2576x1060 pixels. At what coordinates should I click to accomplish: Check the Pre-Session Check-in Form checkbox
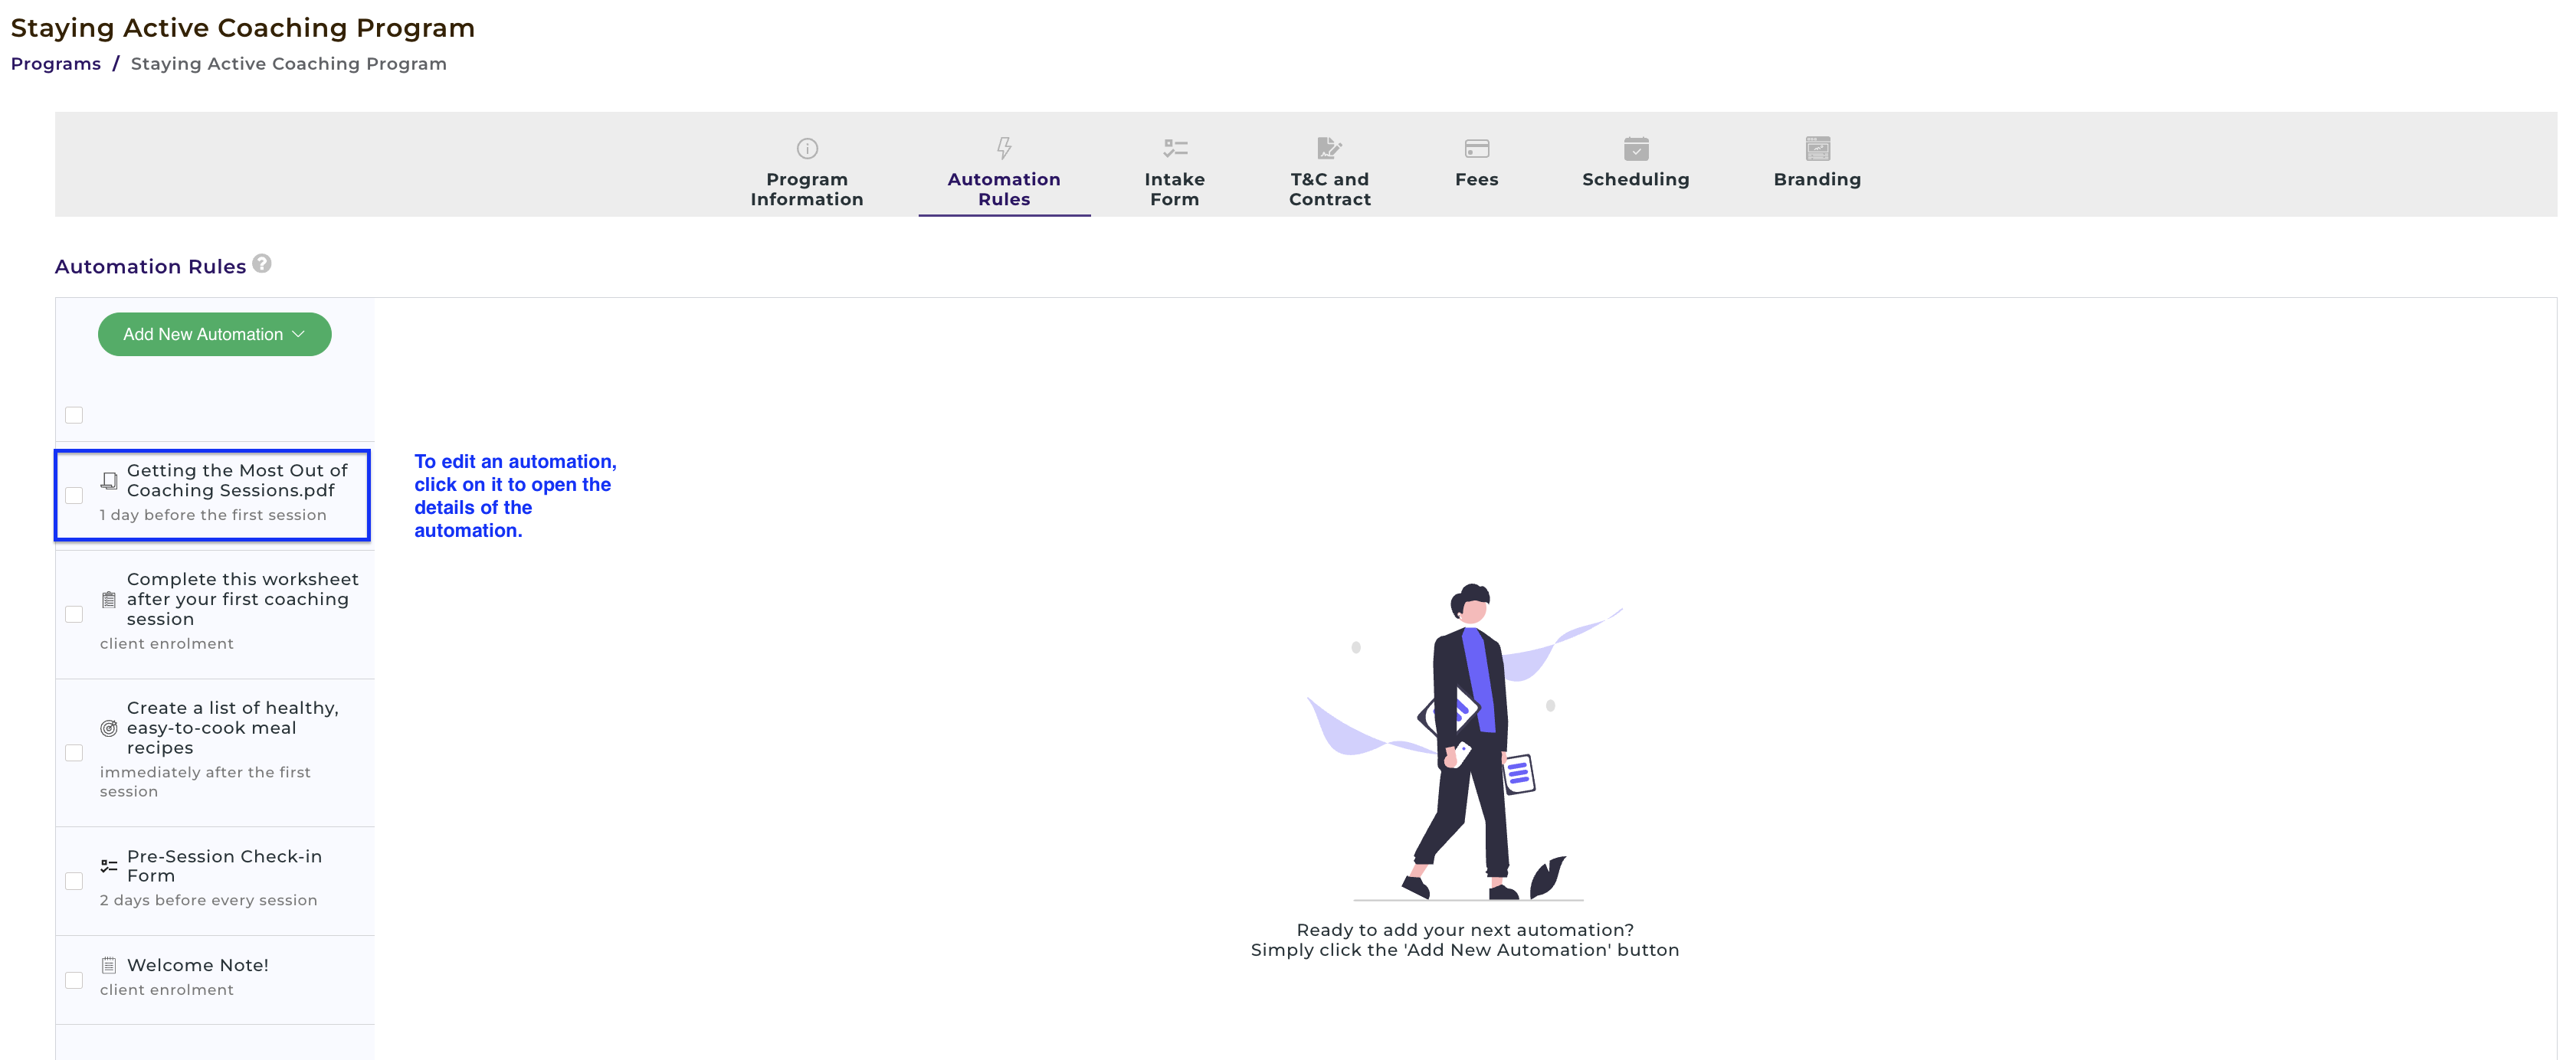tap(74, 881)
